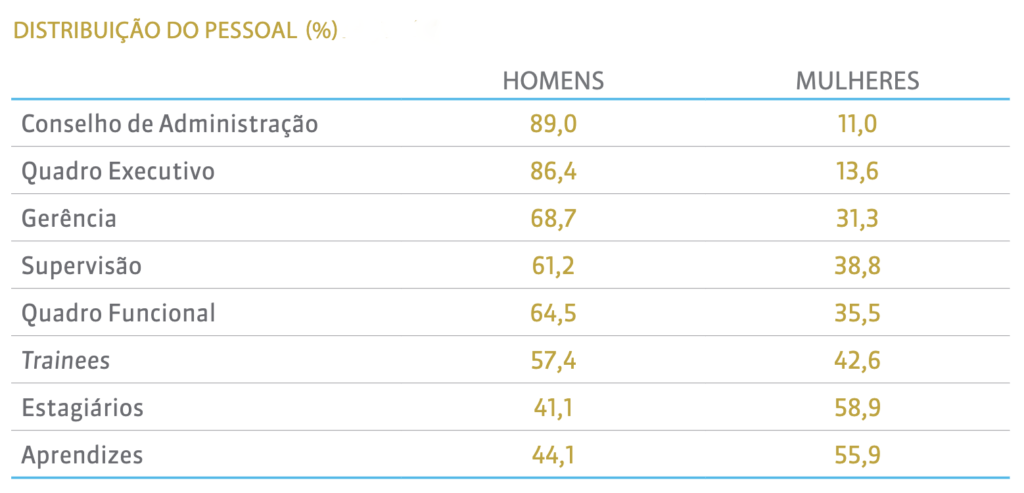Select the italic 'Trainees' row label
Image resolution: width=1024 pixels, height=493 pixels.
coord(66,361)
